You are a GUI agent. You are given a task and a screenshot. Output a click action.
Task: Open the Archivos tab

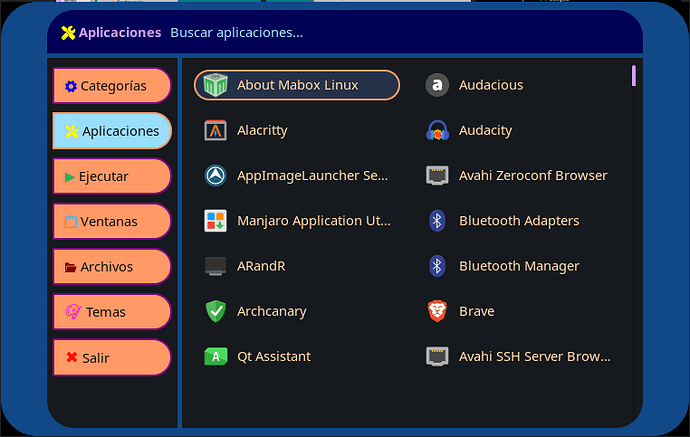click(112, 267)
